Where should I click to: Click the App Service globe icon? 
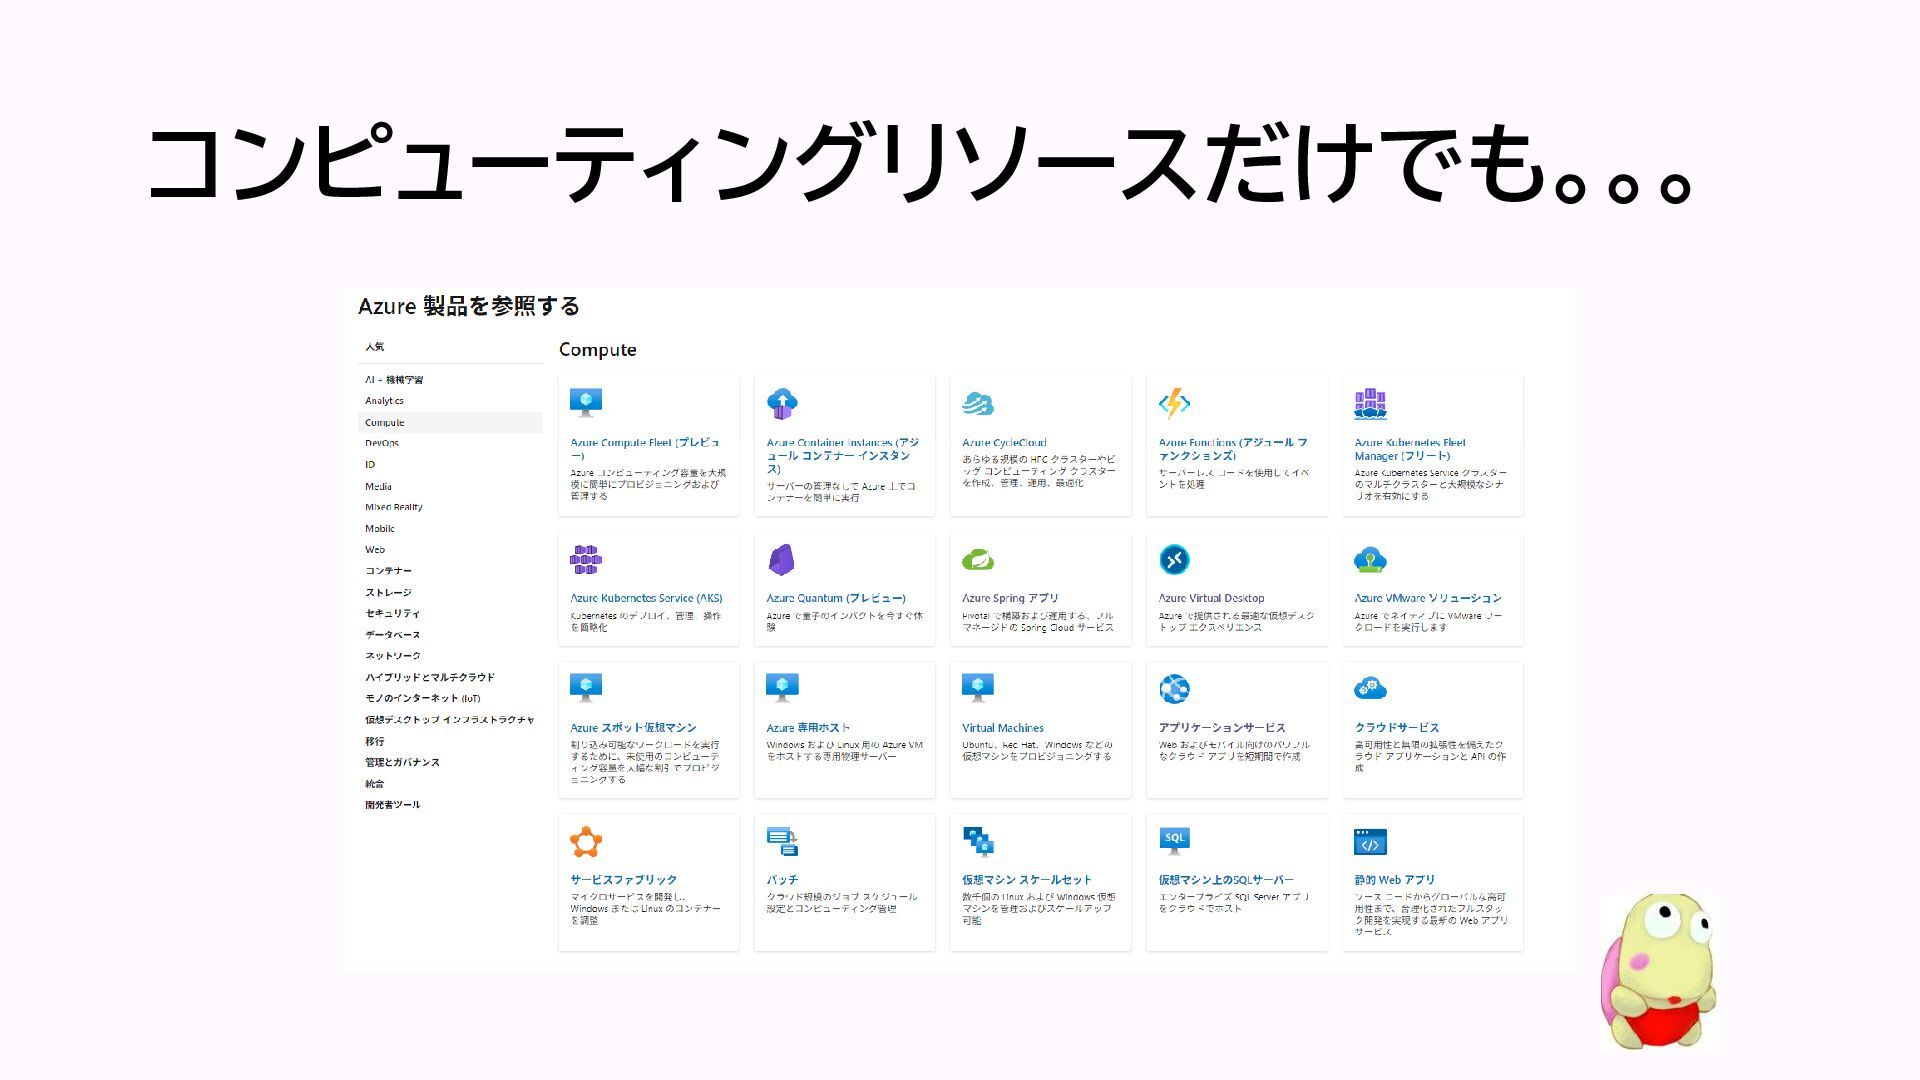point(1174,689)
